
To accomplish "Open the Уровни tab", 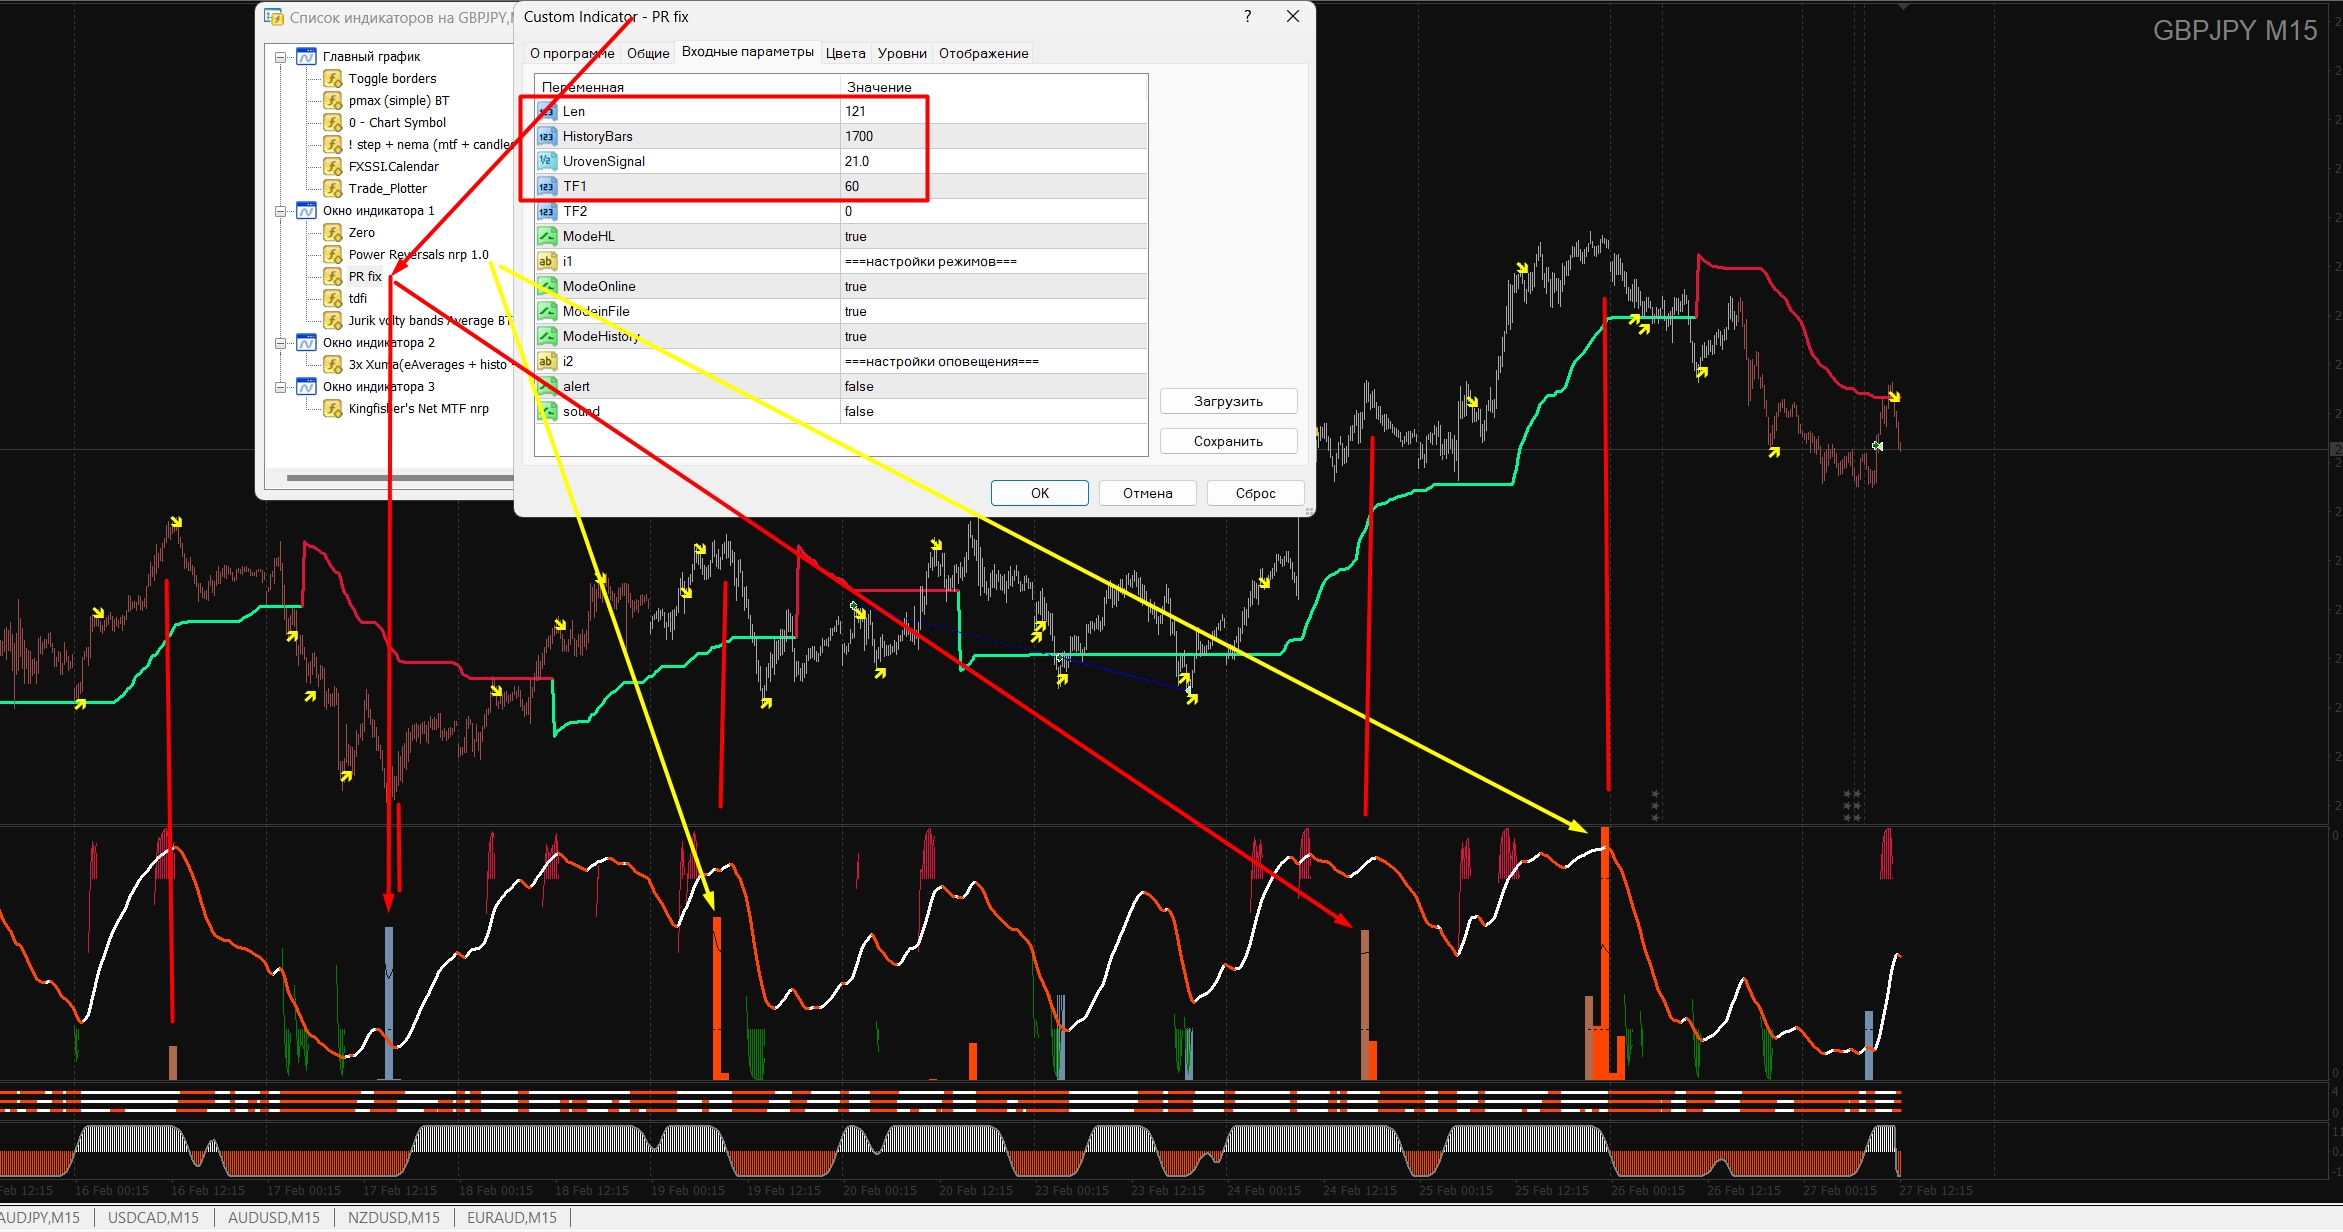I will [902, 54].
